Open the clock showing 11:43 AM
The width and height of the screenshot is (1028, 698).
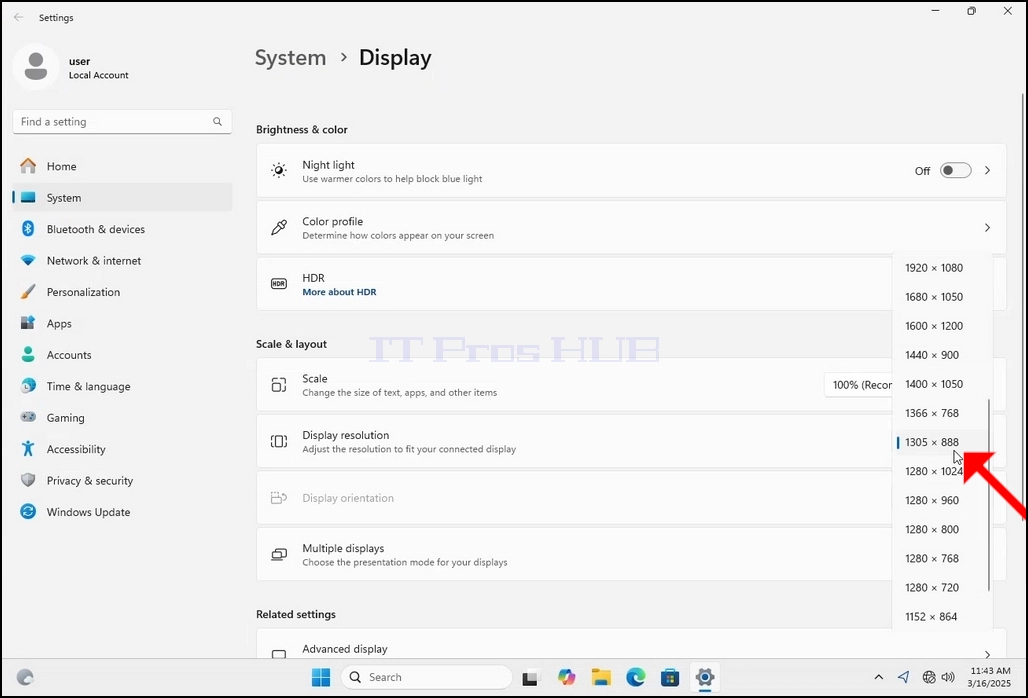click(990, 677)
